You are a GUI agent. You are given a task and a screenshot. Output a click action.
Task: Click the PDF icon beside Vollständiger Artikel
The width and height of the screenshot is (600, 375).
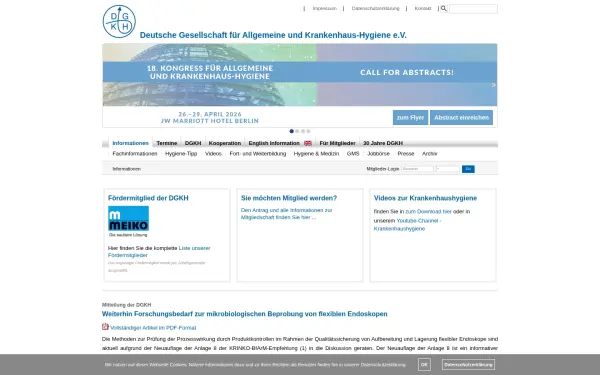click(x=105, y=326)
